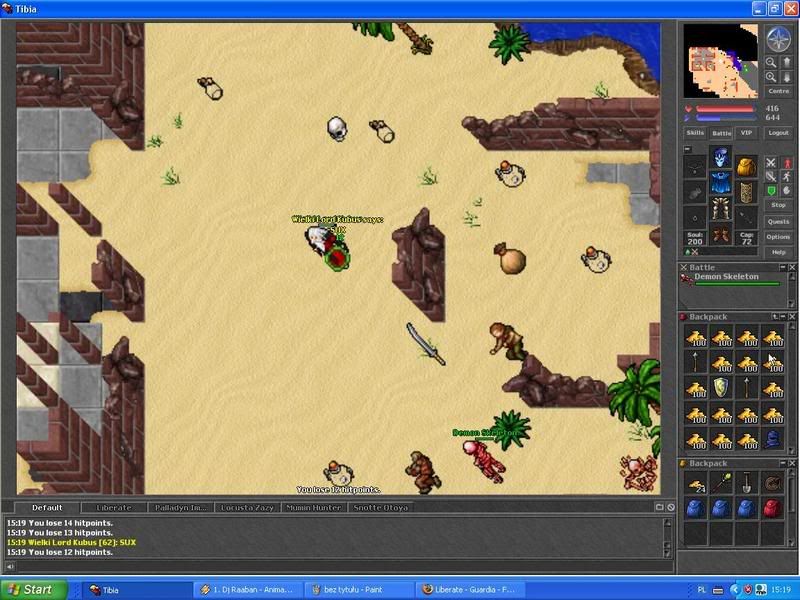Click the minimap compass rose

[x=779, y=39]
